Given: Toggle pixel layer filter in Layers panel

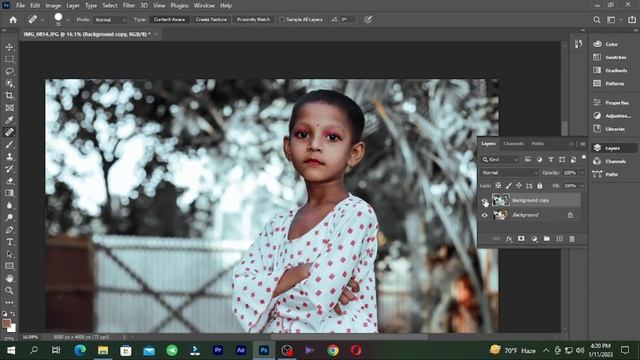Looking at the screenshot, I should (528, 160).
